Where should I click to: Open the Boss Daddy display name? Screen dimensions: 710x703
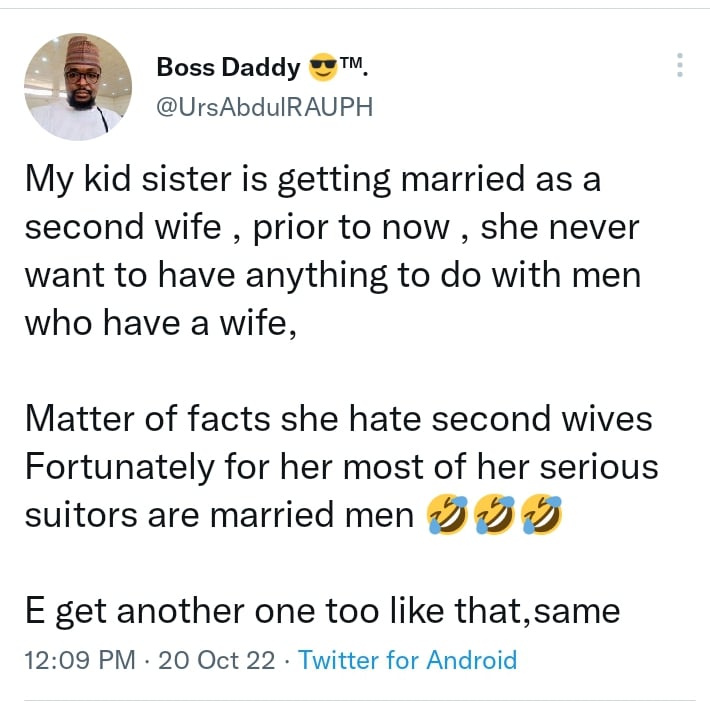click(229, 68)
